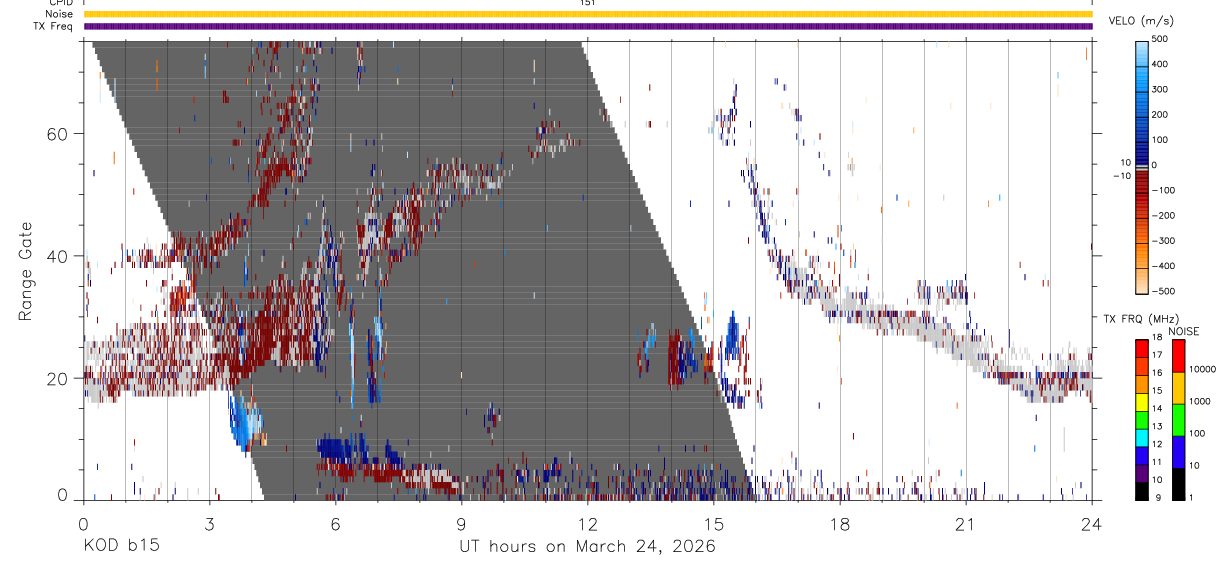This screenshot has height=567, width=1228.
Task: Select the yellow 1000–10000 segment of NOISE bar
Action: tap(1178, 387)
